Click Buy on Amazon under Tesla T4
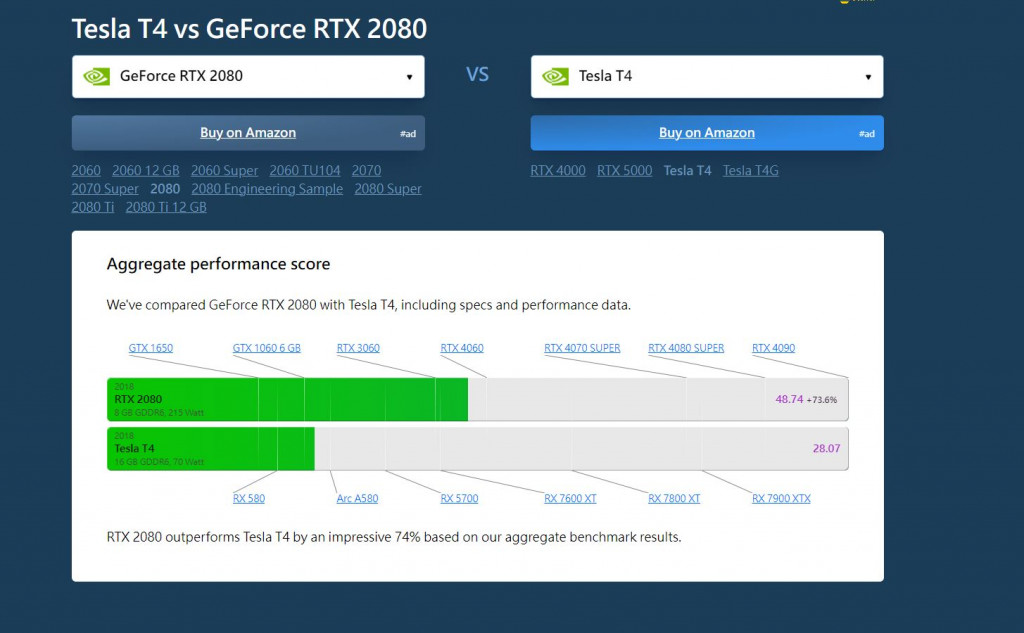The width and height of the screenshot is (1024, 633). (x=707, y=133)
